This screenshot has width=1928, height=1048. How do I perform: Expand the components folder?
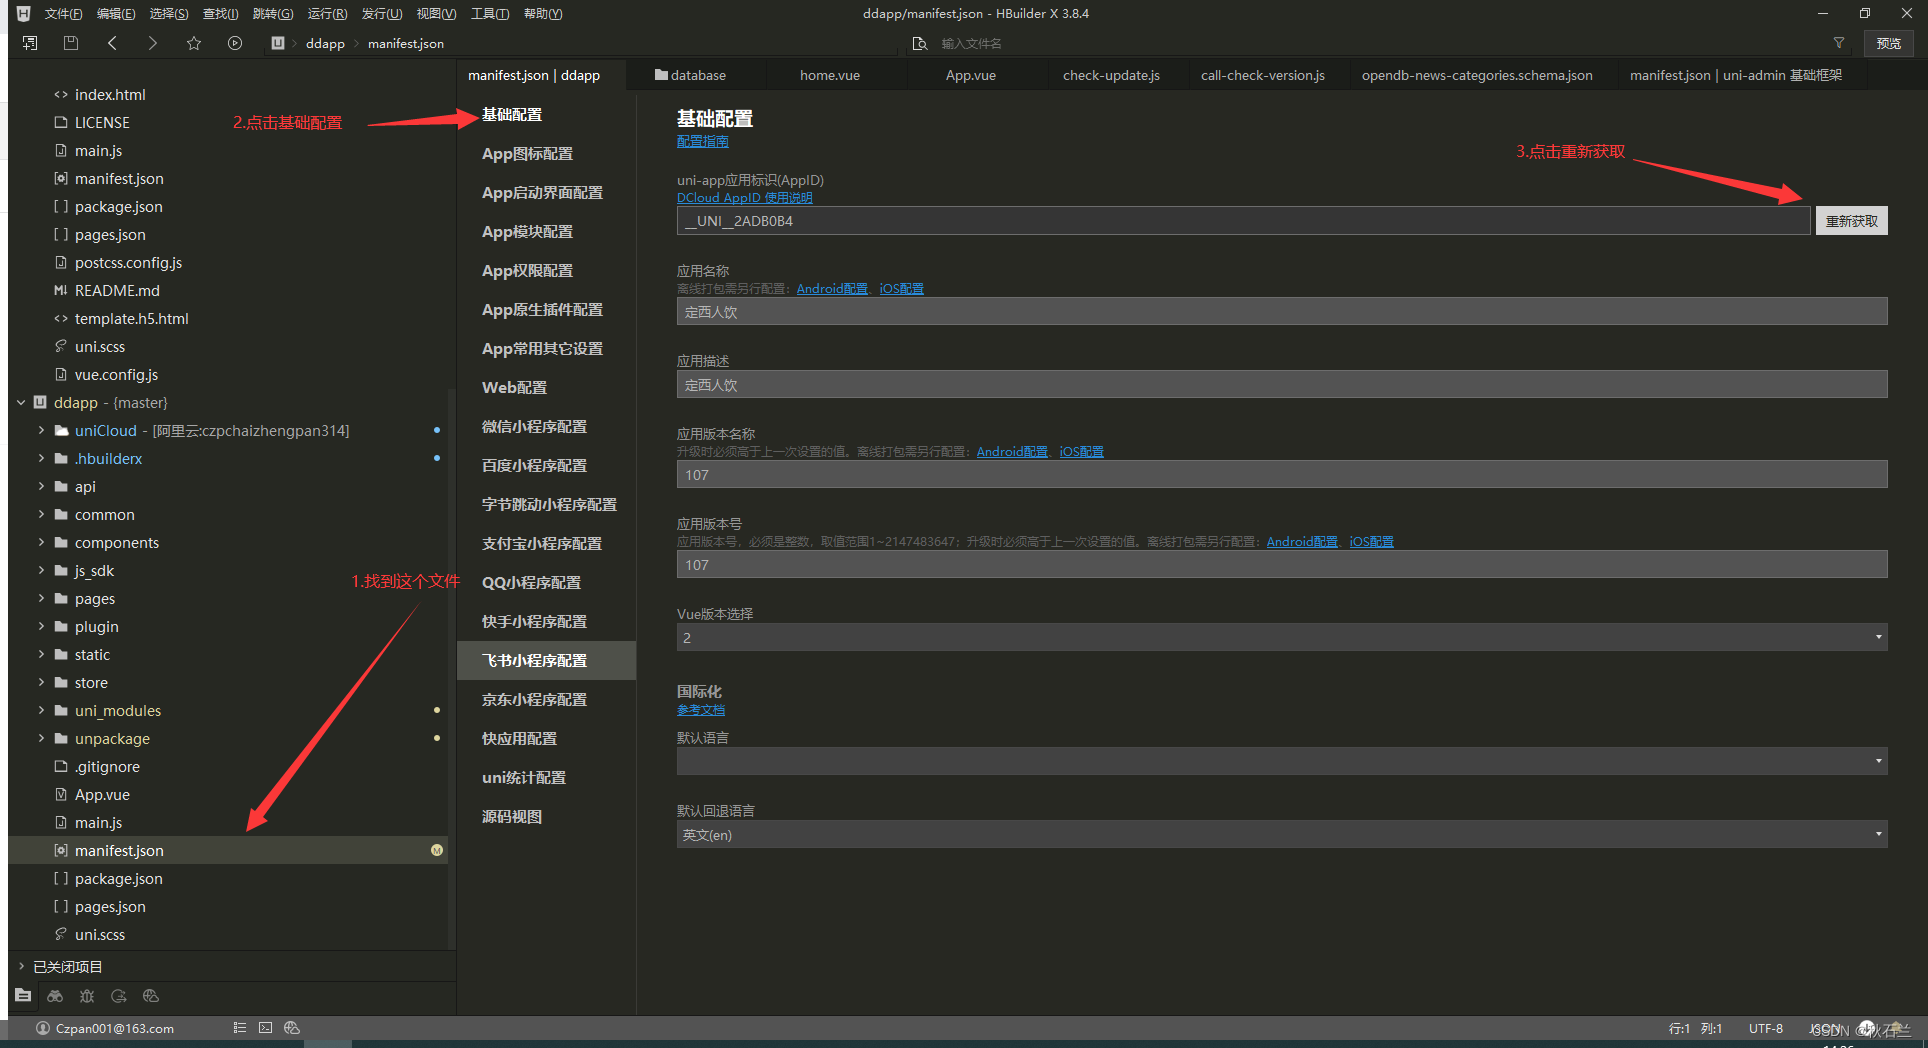[41, 542]
